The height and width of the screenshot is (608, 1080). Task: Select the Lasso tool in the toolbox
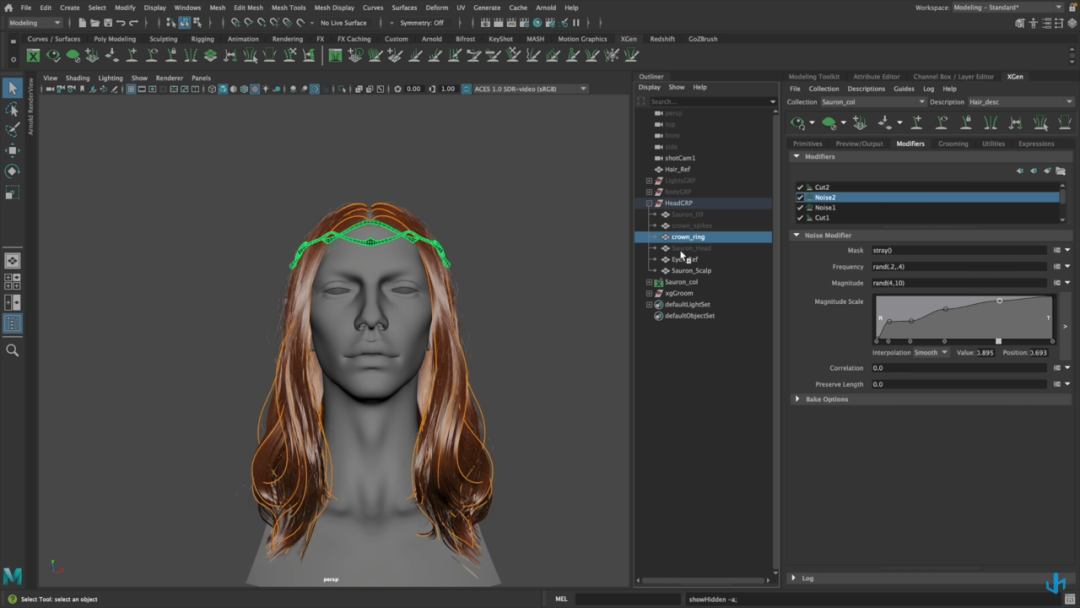tap(12, 109)
